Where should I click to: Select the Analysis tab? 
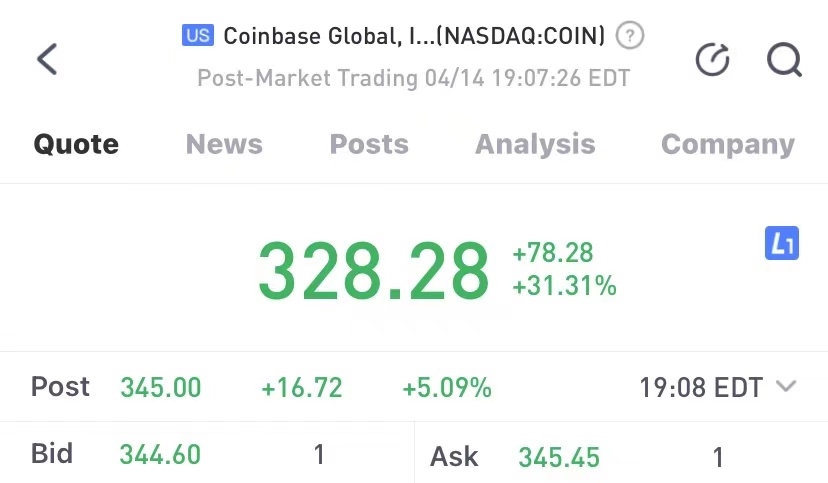[535, 144]
